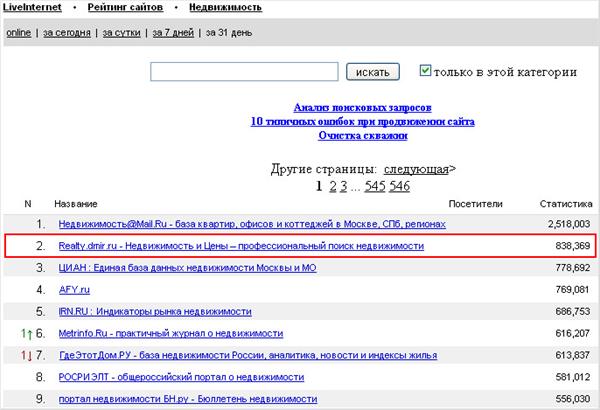Open the ЦИАН real estate database link
The height and width of the screenshot is (410, 600).
point(188,268)
